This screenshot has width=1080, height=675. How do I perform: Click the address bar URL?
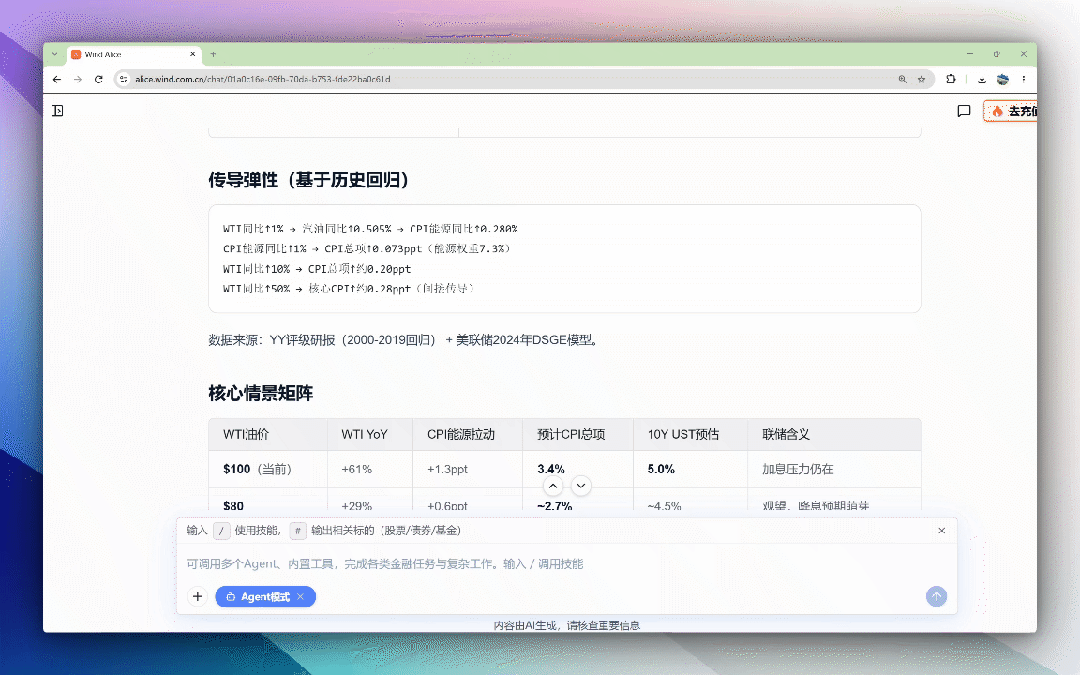[x=262, y=79]
